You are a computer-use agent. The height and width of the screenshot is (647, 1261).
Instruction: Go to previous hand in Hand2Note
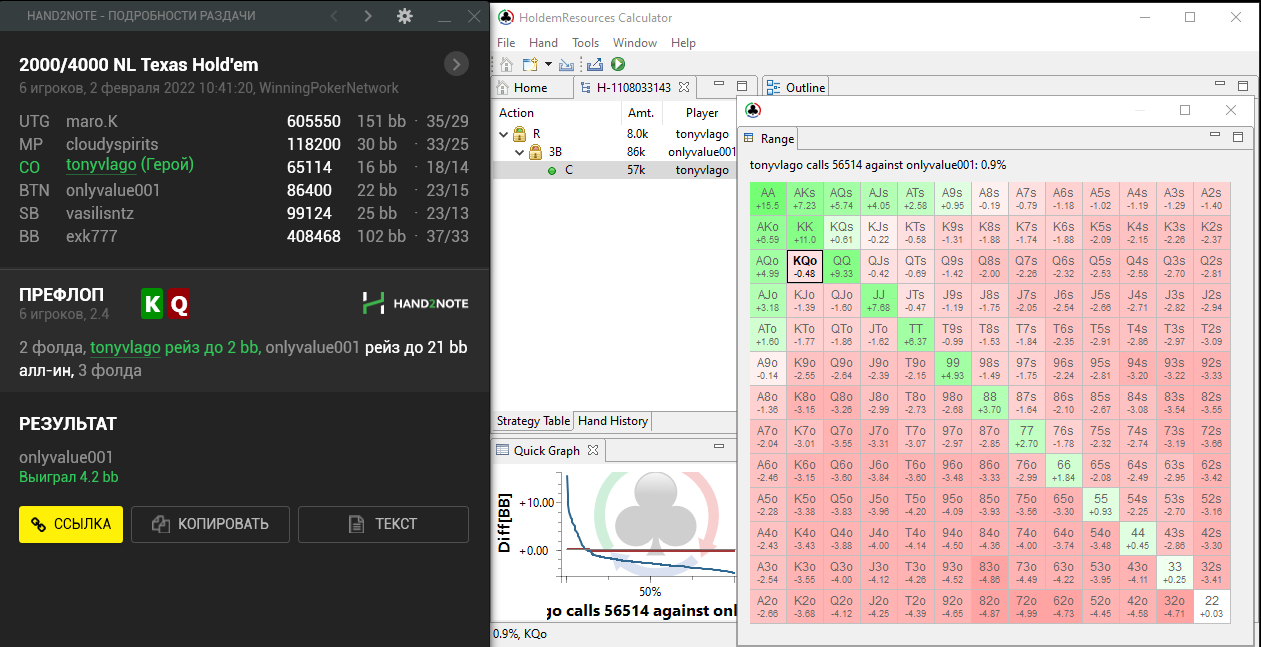click(334, 16)
